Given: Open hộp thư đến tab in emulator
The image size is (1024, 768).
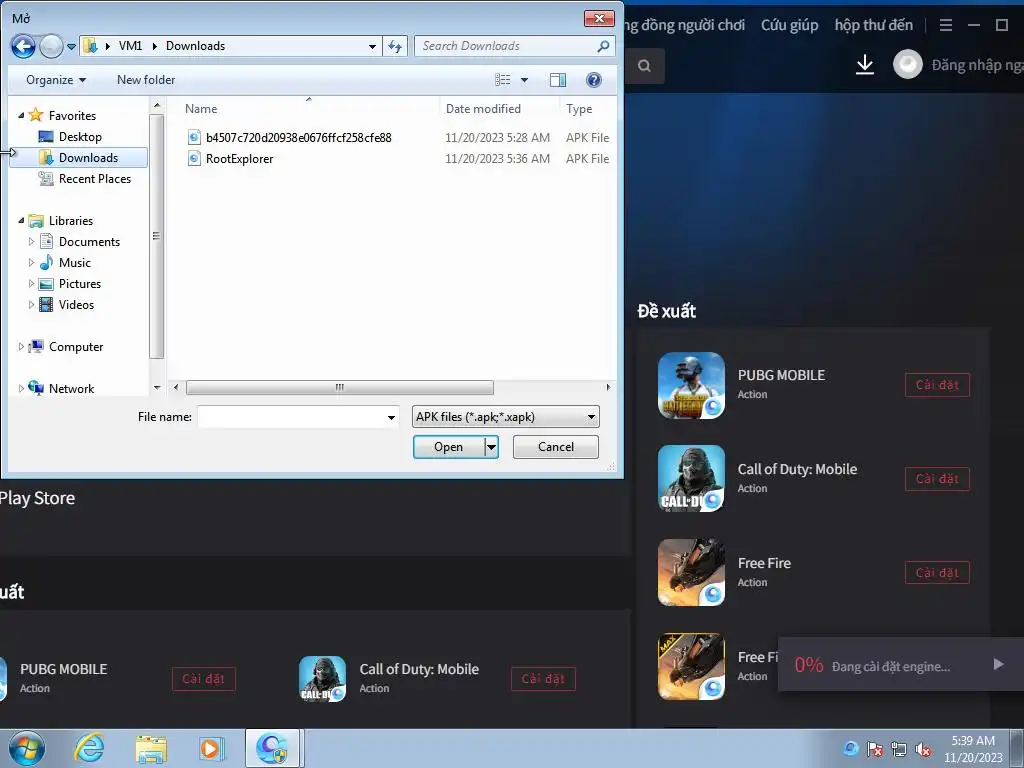Looking at the screenshot, I should 873,25.
